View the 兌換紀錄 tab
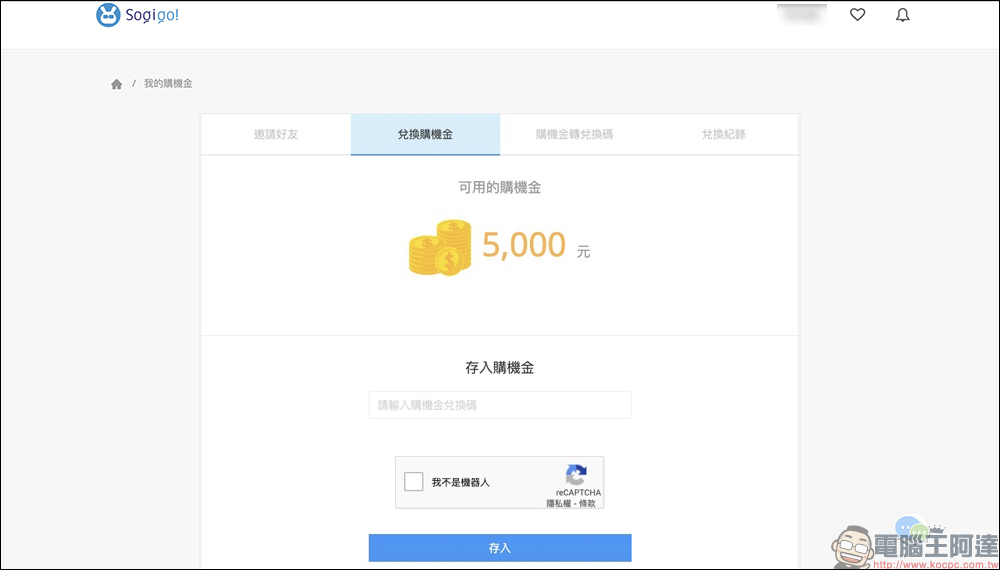Image resolution: width=1000 pixels, height=570 pixels. (724, 135)
